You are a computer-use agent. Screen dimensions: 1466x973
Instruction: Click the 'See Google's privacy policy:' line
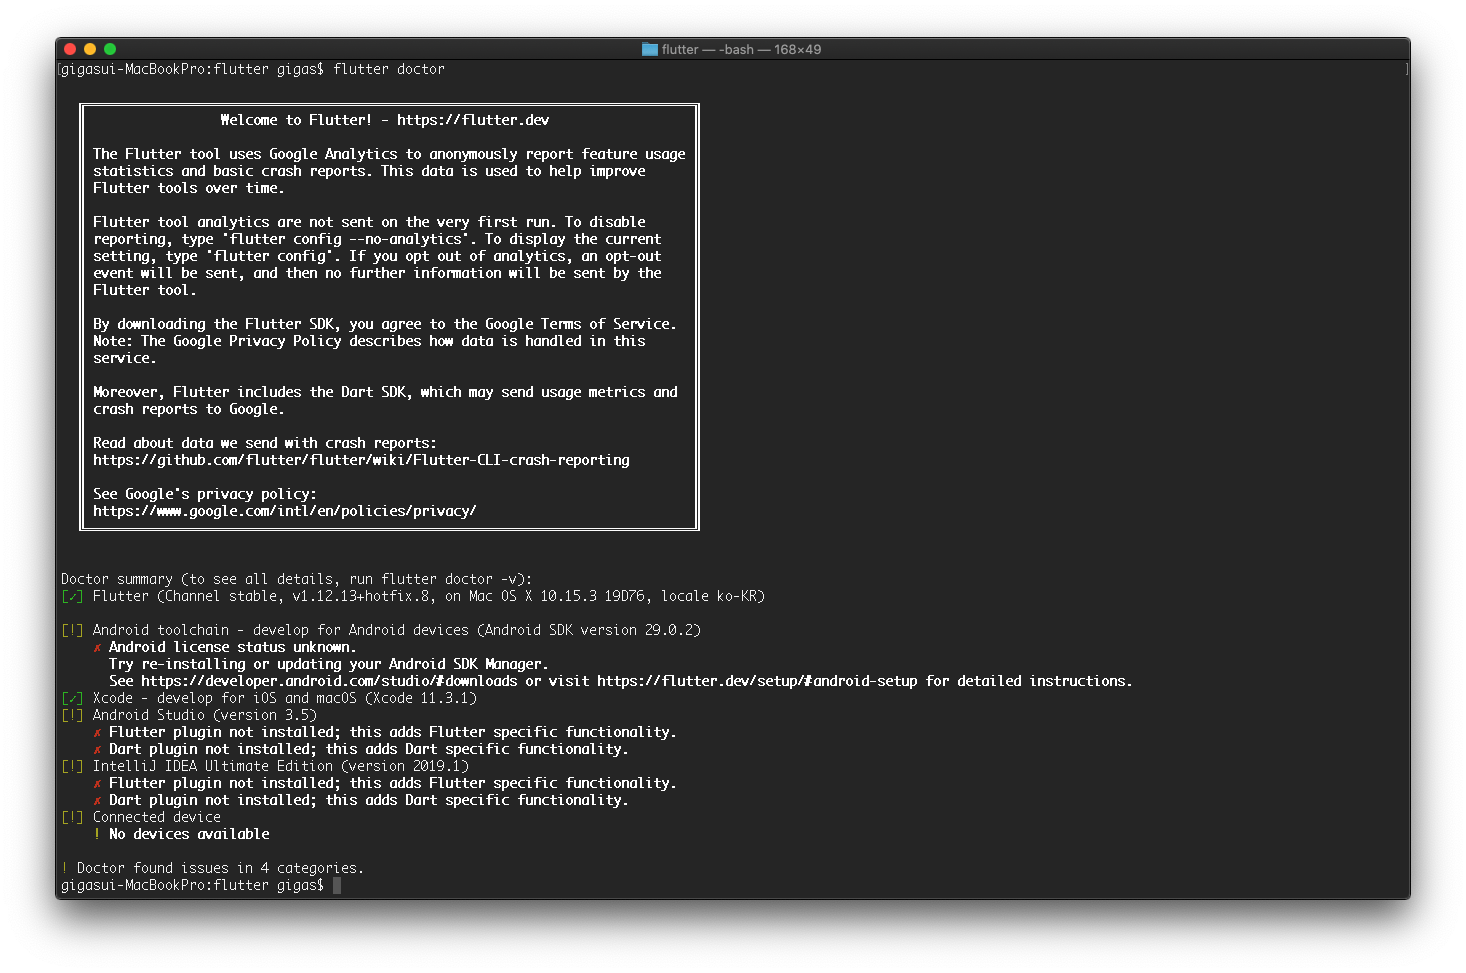[205, 494]
